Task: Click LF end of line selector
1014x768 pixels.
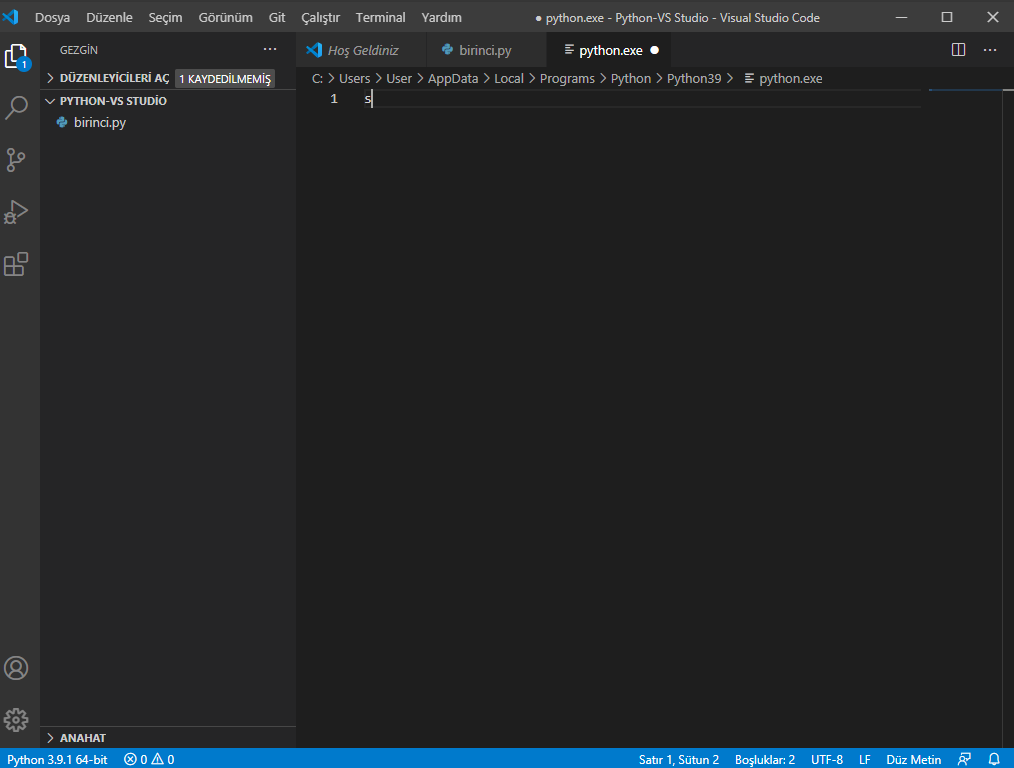Action: [865, 760]
